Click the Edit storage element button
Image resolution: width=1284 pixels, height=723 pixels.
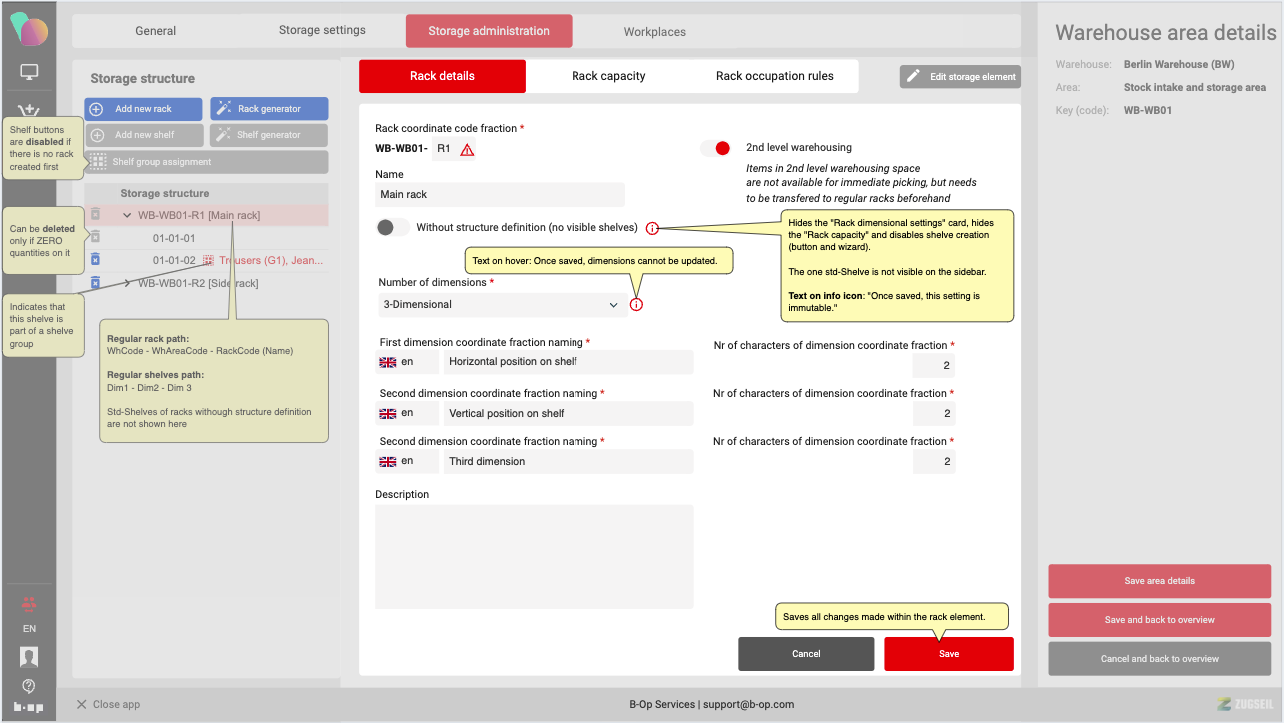tap(959, 77)
